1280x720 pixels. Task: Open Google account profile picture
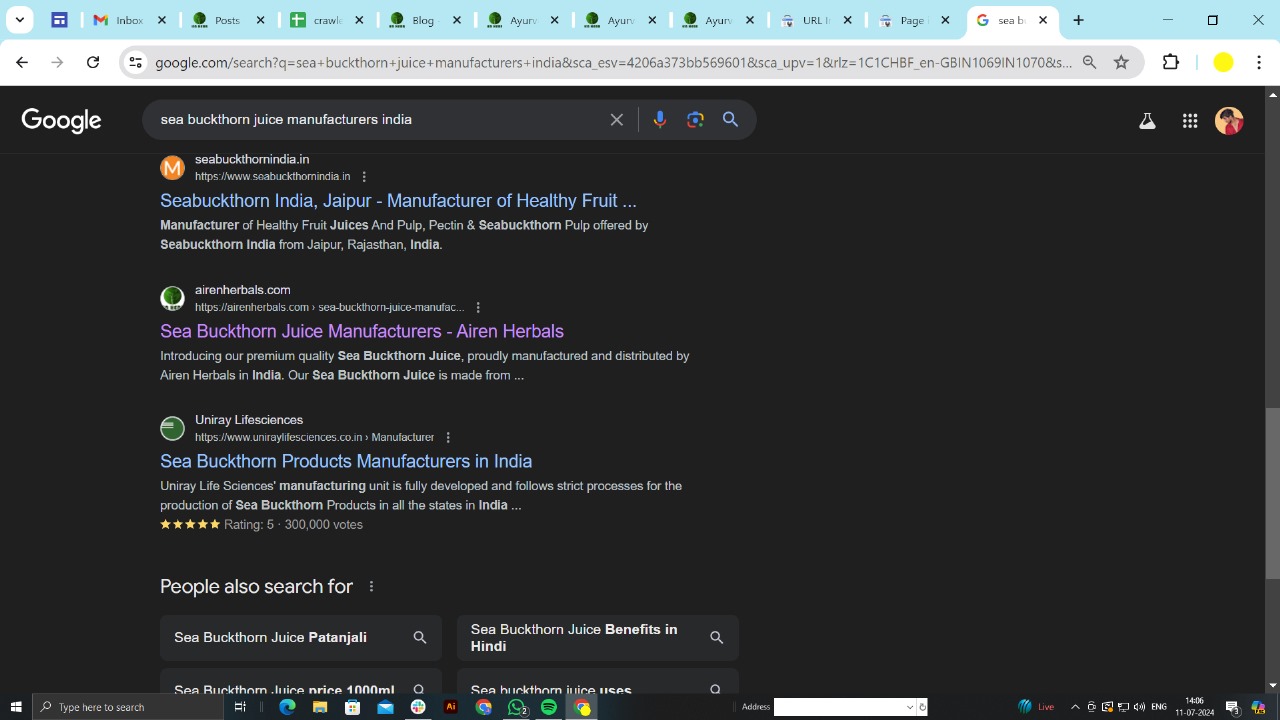tap(1229, 121)
